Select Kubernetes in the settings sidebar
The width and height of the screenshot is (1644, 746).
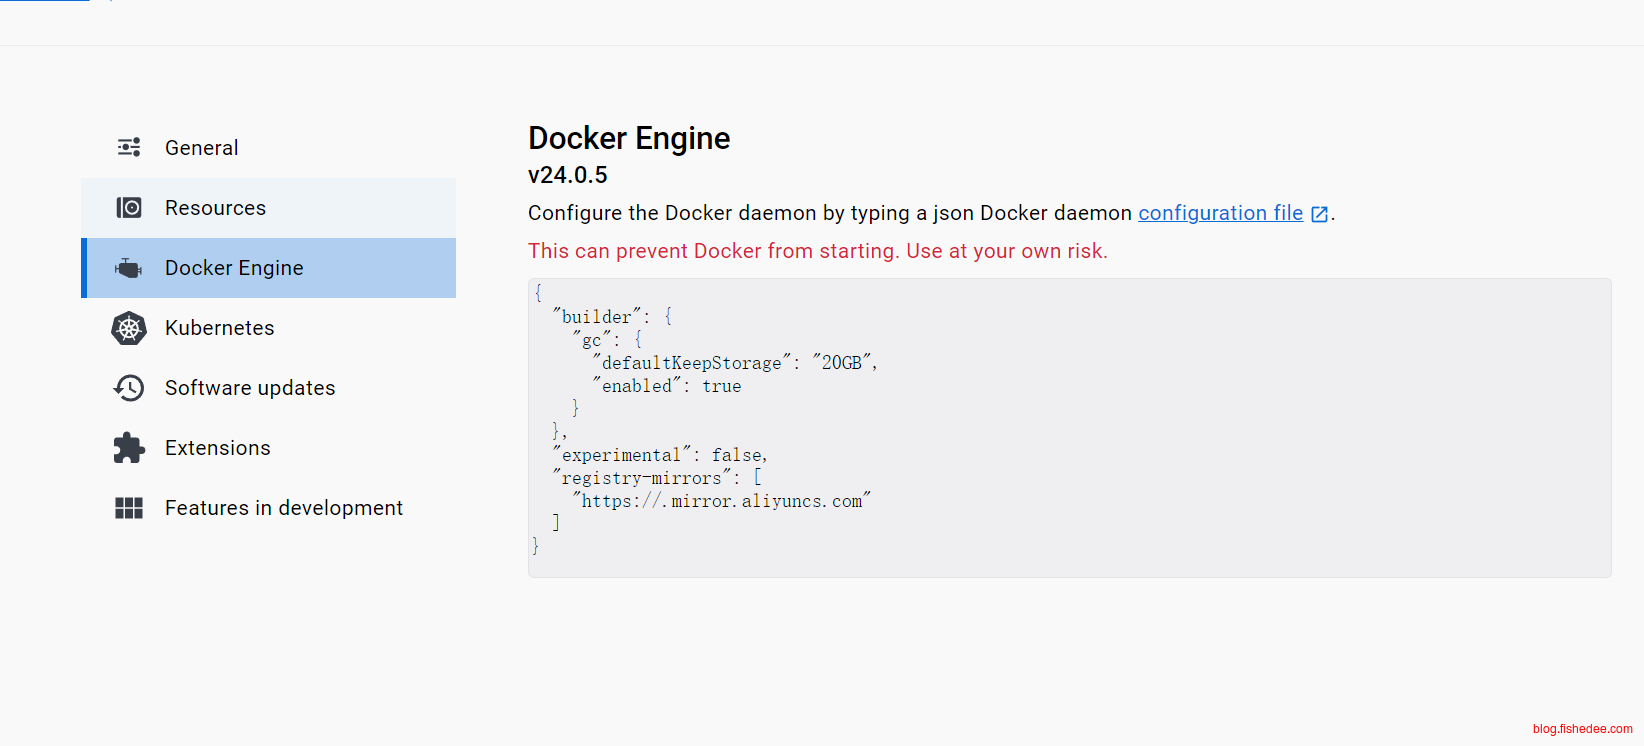click(x=219, y=328)
